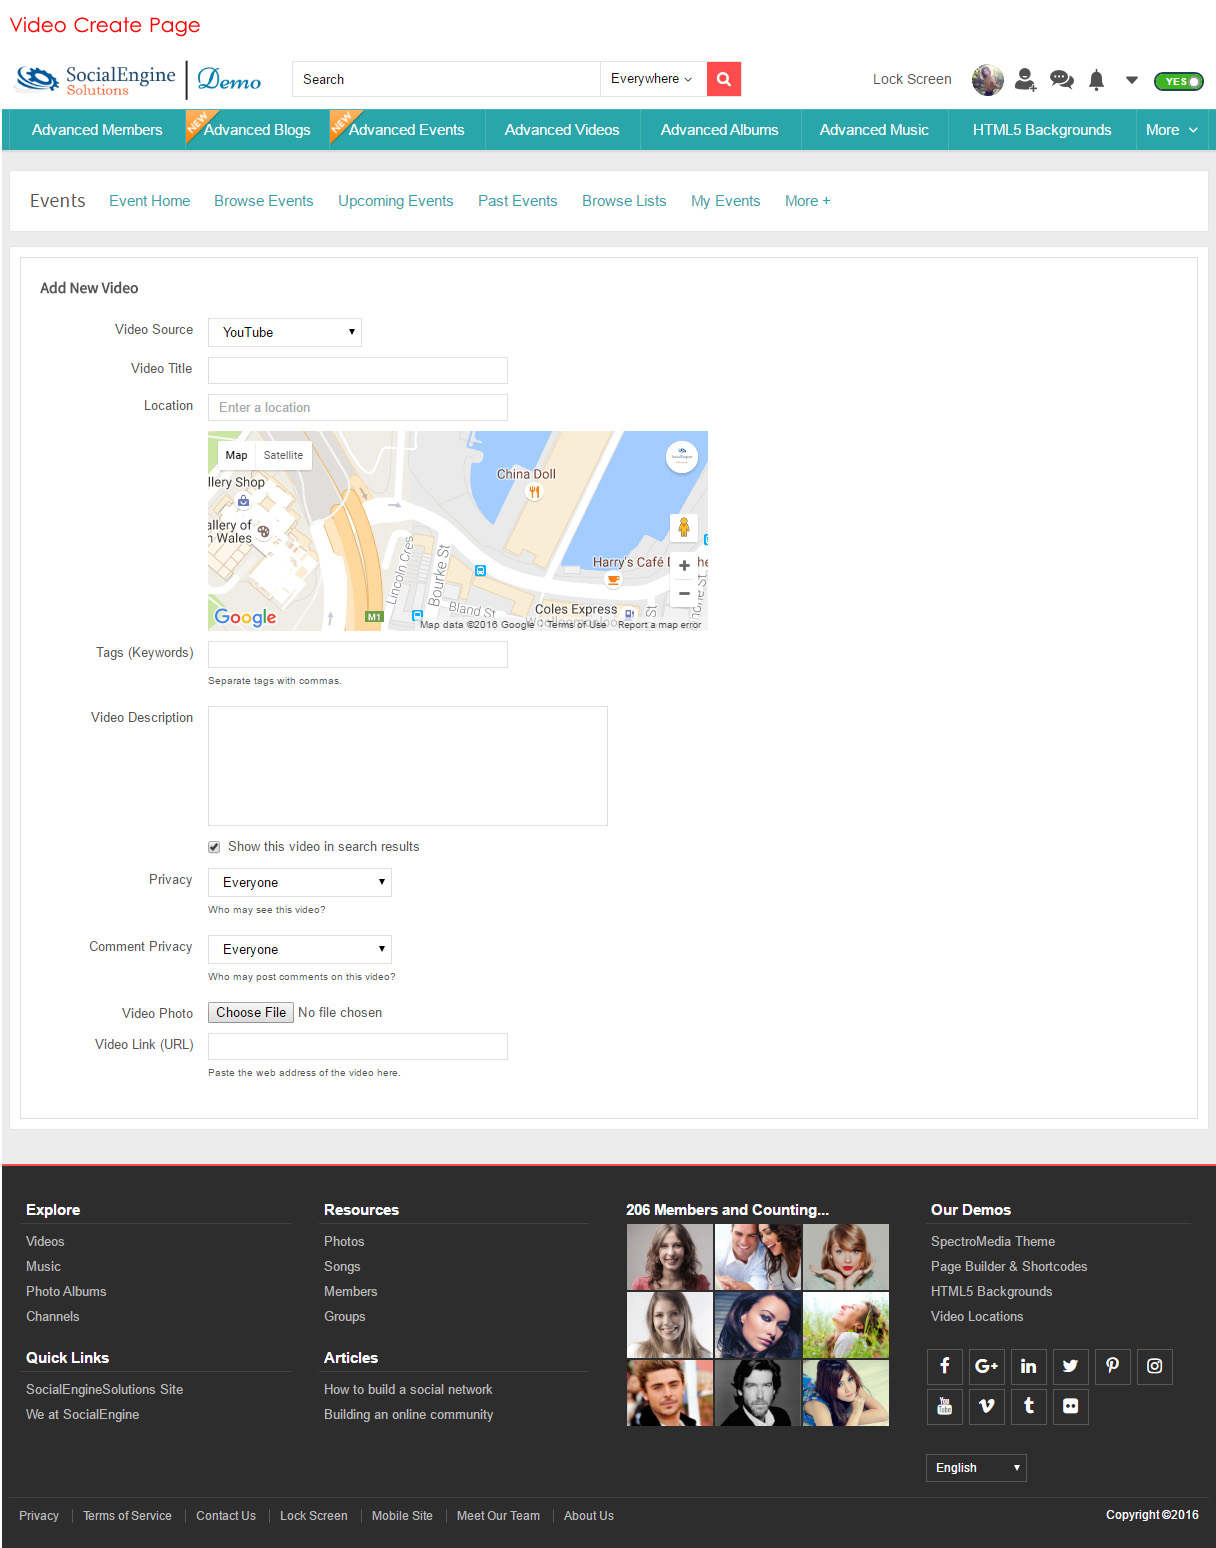1216x1548 pixels.
Task: Click the Twitter icon in footer
Action: point(1070,1366)
